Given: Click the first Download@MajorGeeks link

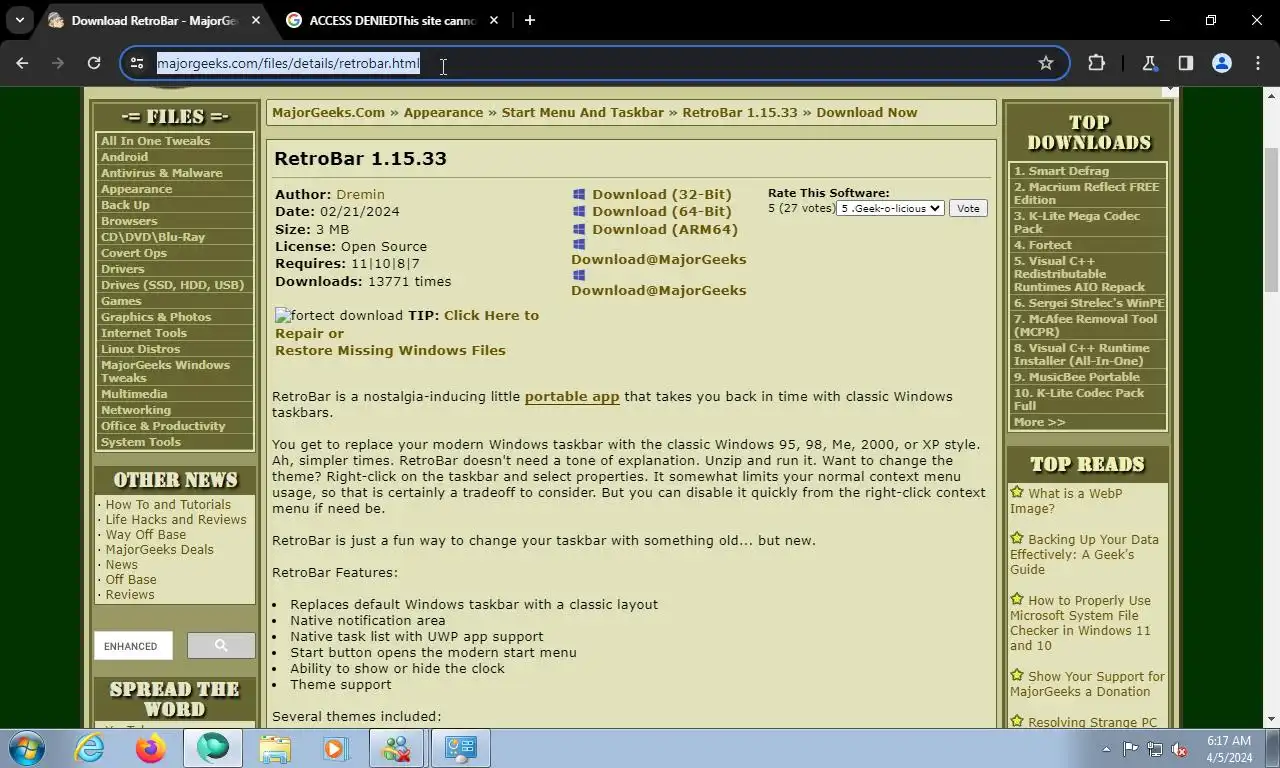Looking at the screenshot, I should (658, 259).
